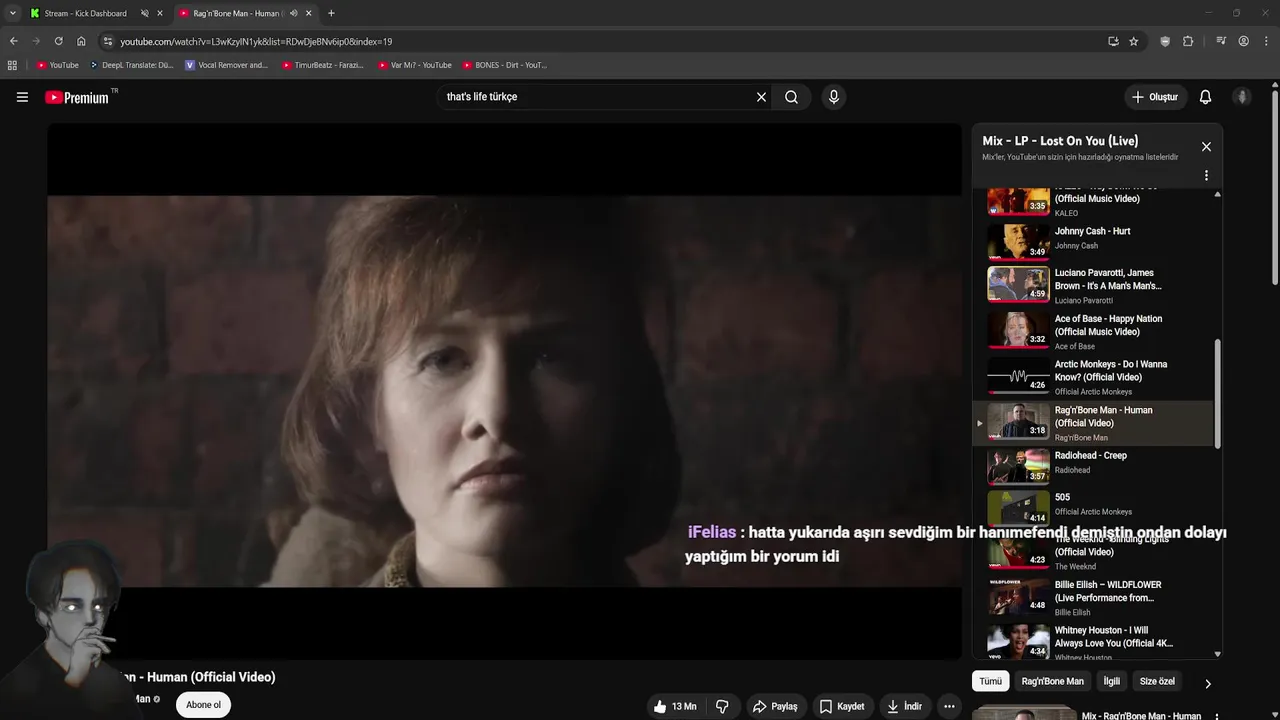Viewport: 1280px width, 720px height.
Task: Reload the current page
Action: (x=58, y=41)
